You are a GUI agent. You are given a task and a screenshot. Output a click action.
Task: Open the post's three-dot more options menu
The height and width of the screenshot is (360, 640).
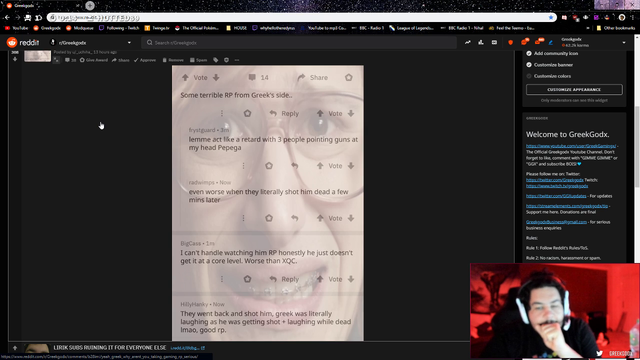[x=237, y=60]
